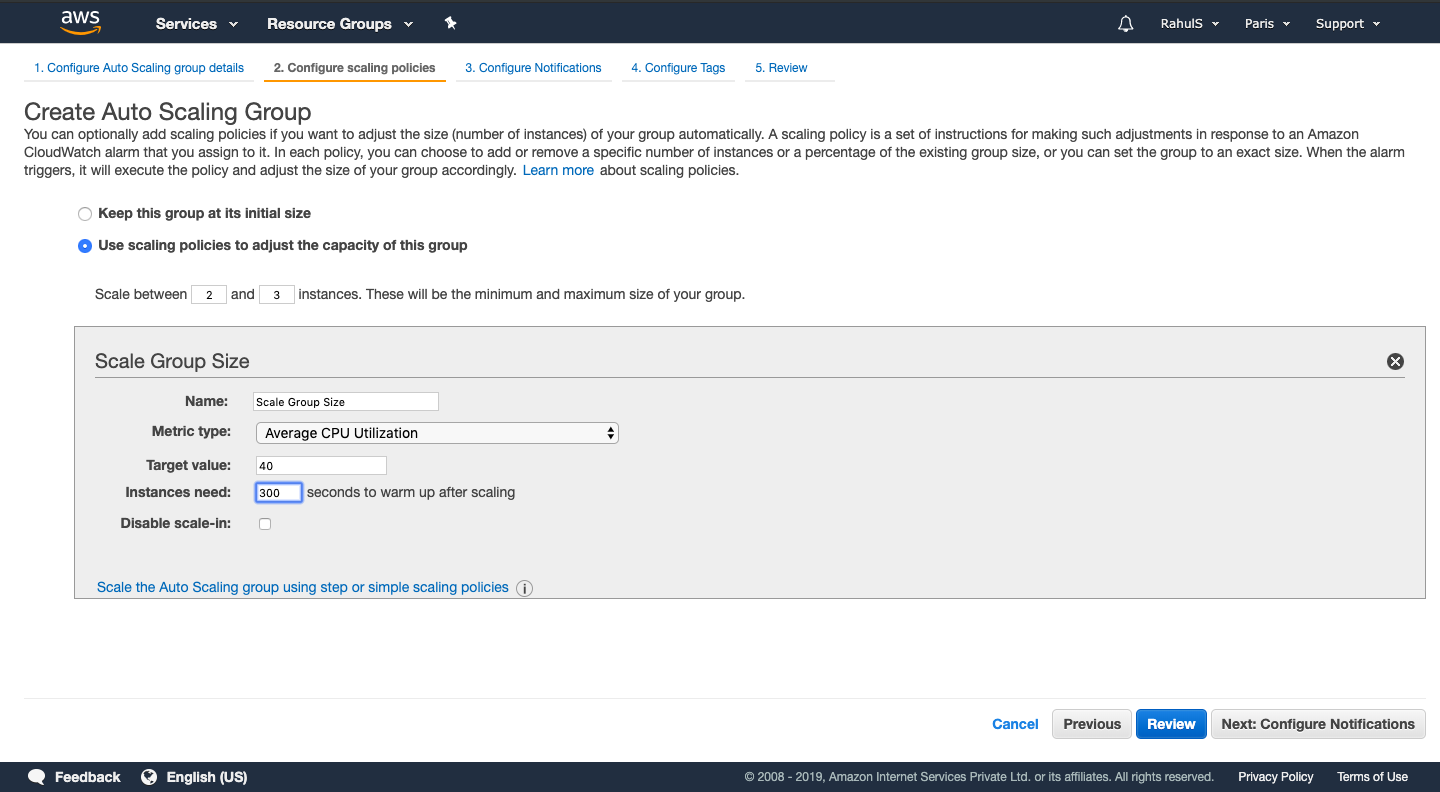Image resolution: width=1440 pixels, height=792 pixels.
Task: Open the Services menu
Action: tap(195, 23)
